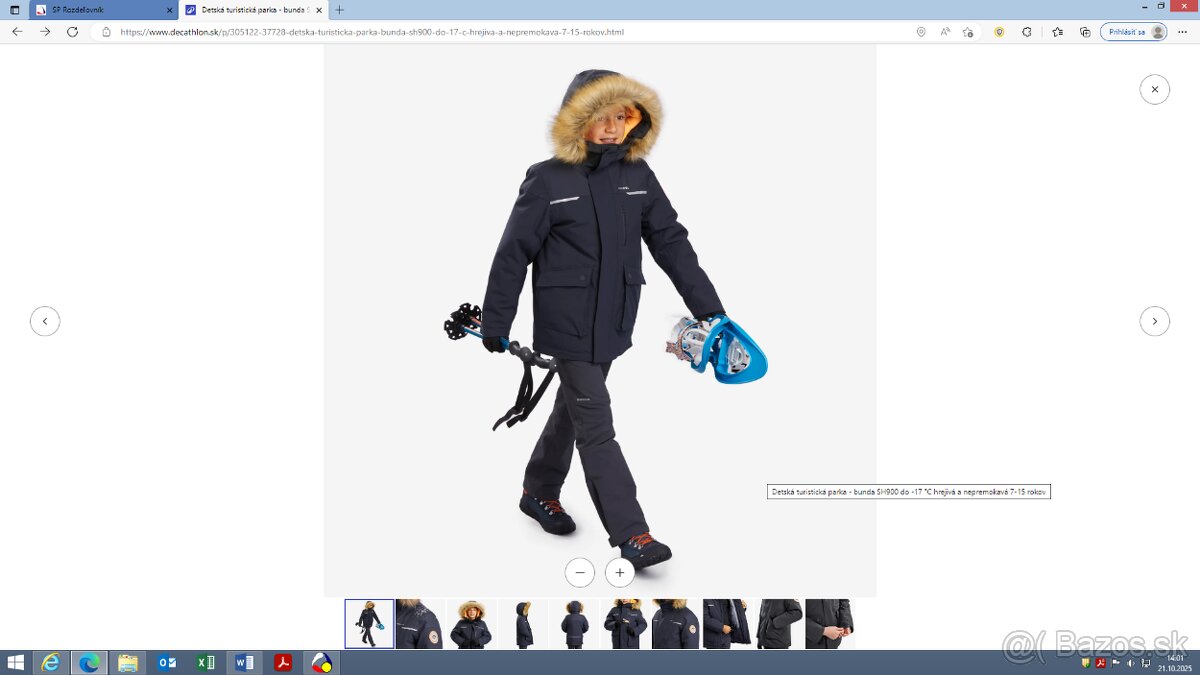The width and height of the screenshot is (1200, 675).
Task: Go to the next product image arrow
Action: tap(1154, 321)
